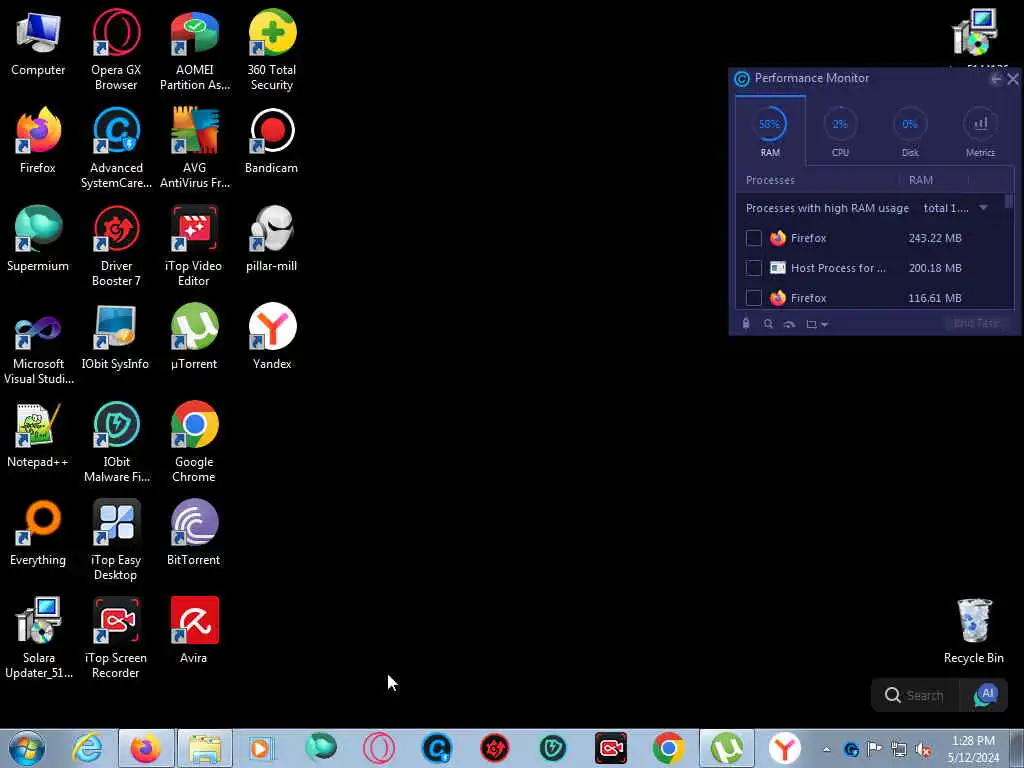Viewport: 1024px width, 768px height.
Task: Select the Computer desktop icon
Action: pos(38,42)
